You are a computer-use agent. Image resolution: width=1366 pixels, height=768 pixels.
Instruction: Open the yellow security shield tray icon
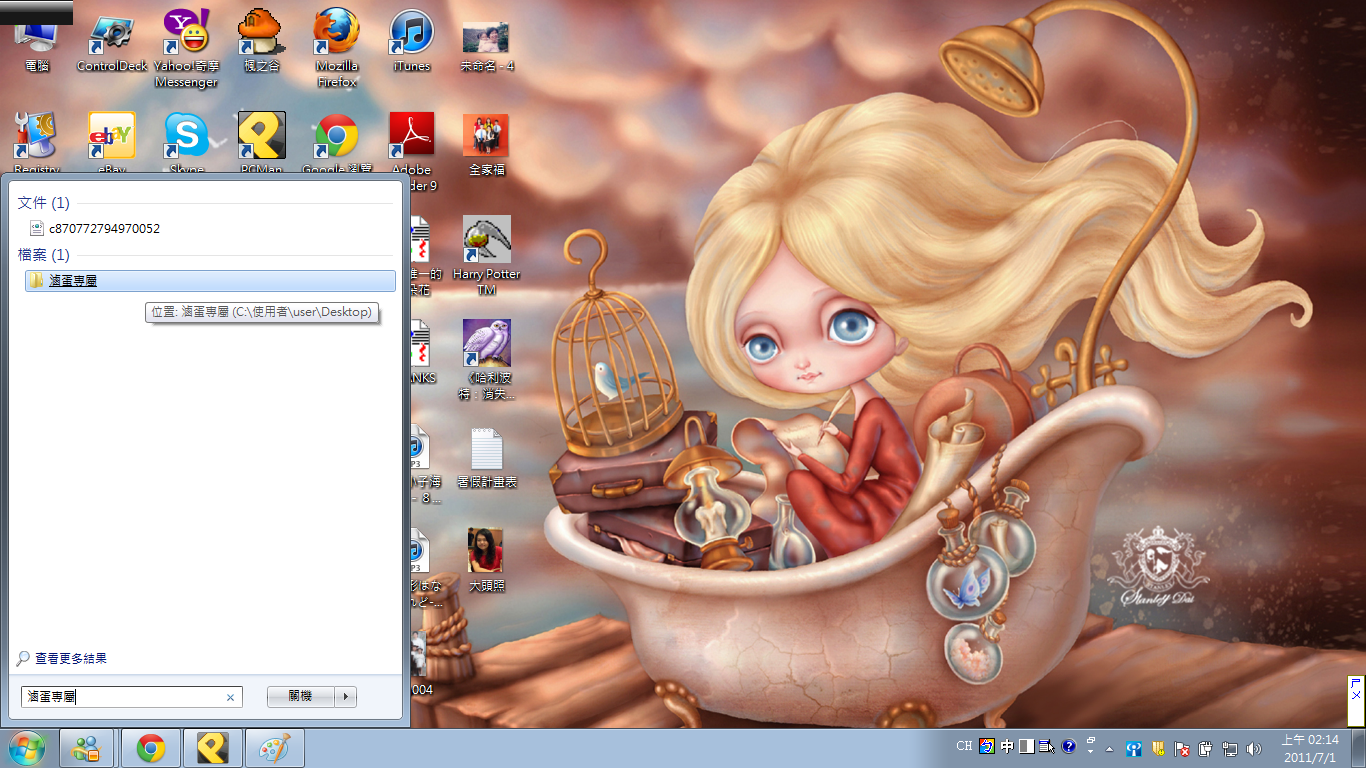[x=1158, y=748]
